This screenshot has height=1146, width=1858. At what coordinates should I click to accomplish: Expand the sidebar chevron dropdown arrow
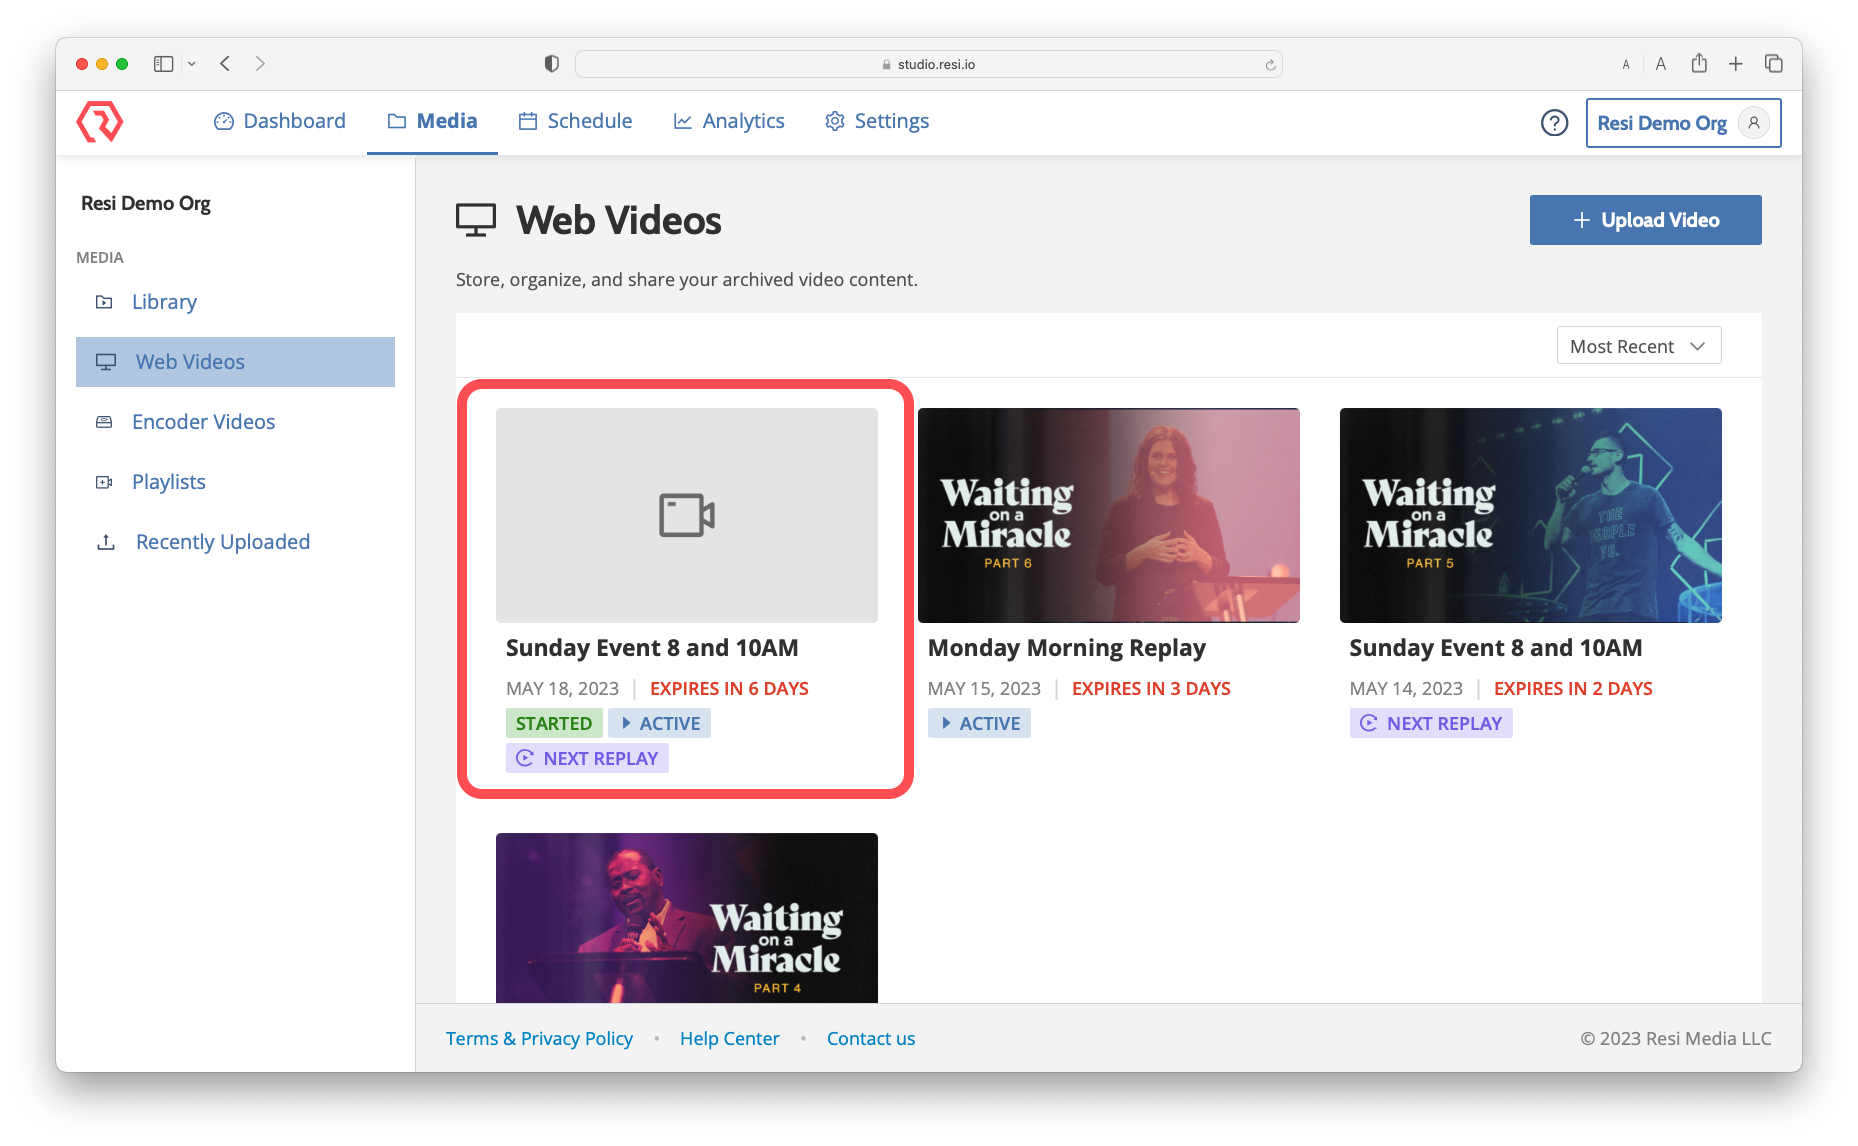(x=192, y=64)
